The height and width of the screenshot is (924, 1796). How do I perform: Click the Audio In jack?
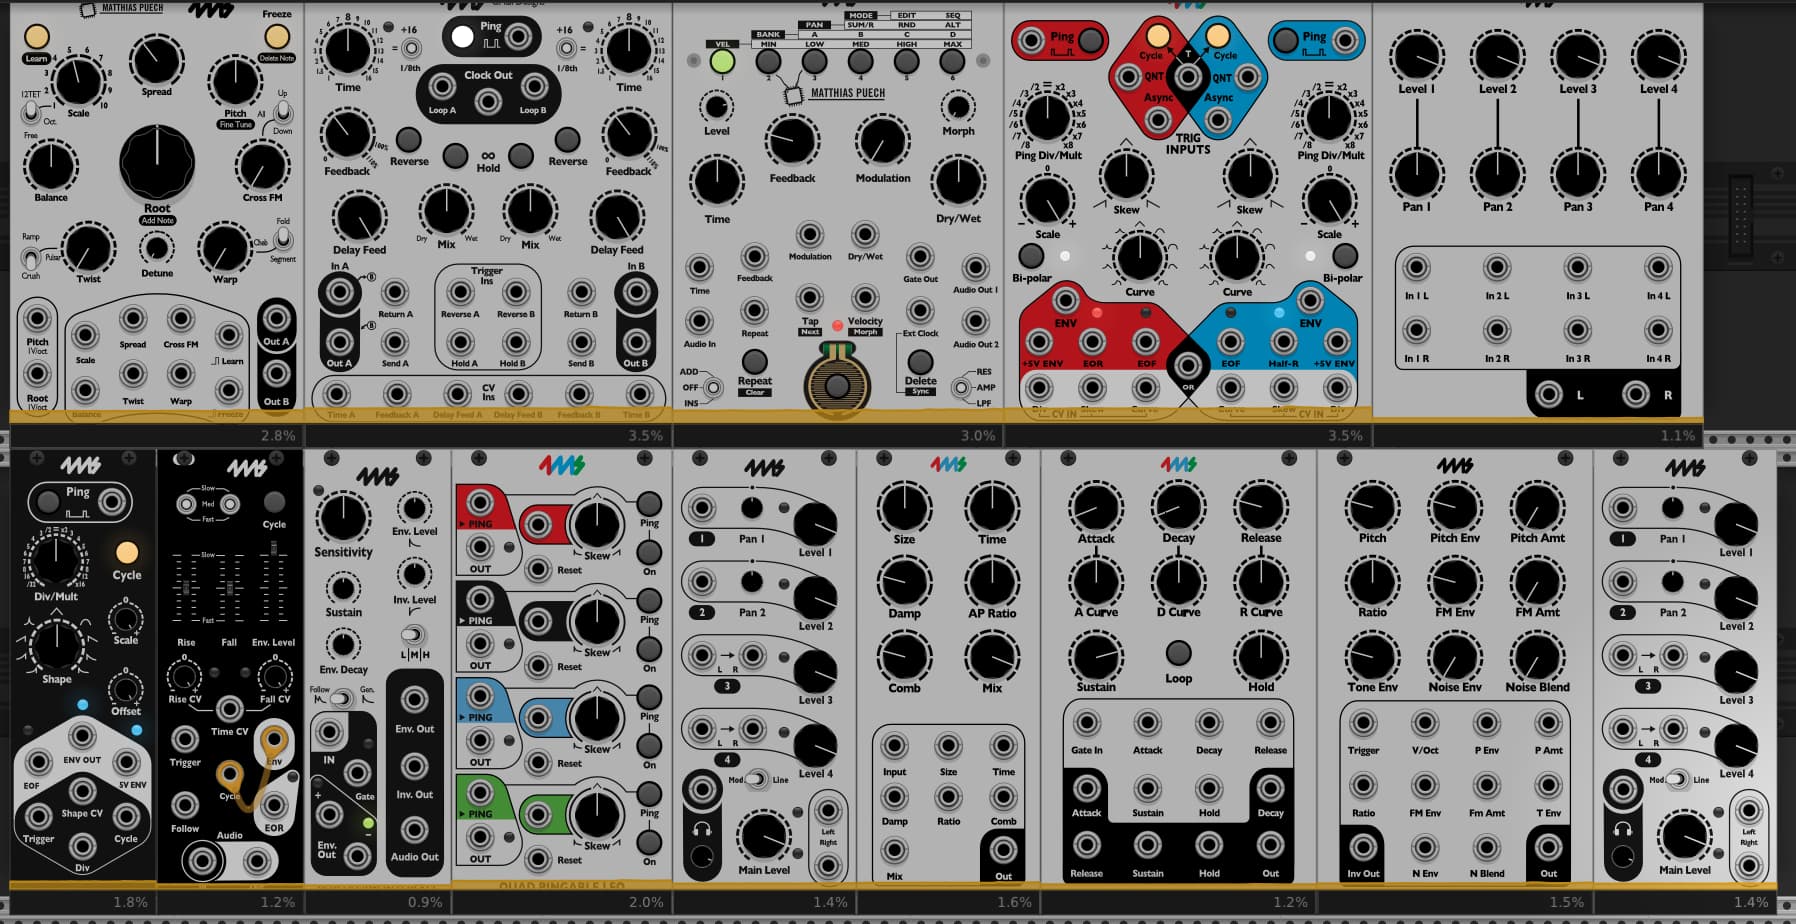click(x=699, y=321)
